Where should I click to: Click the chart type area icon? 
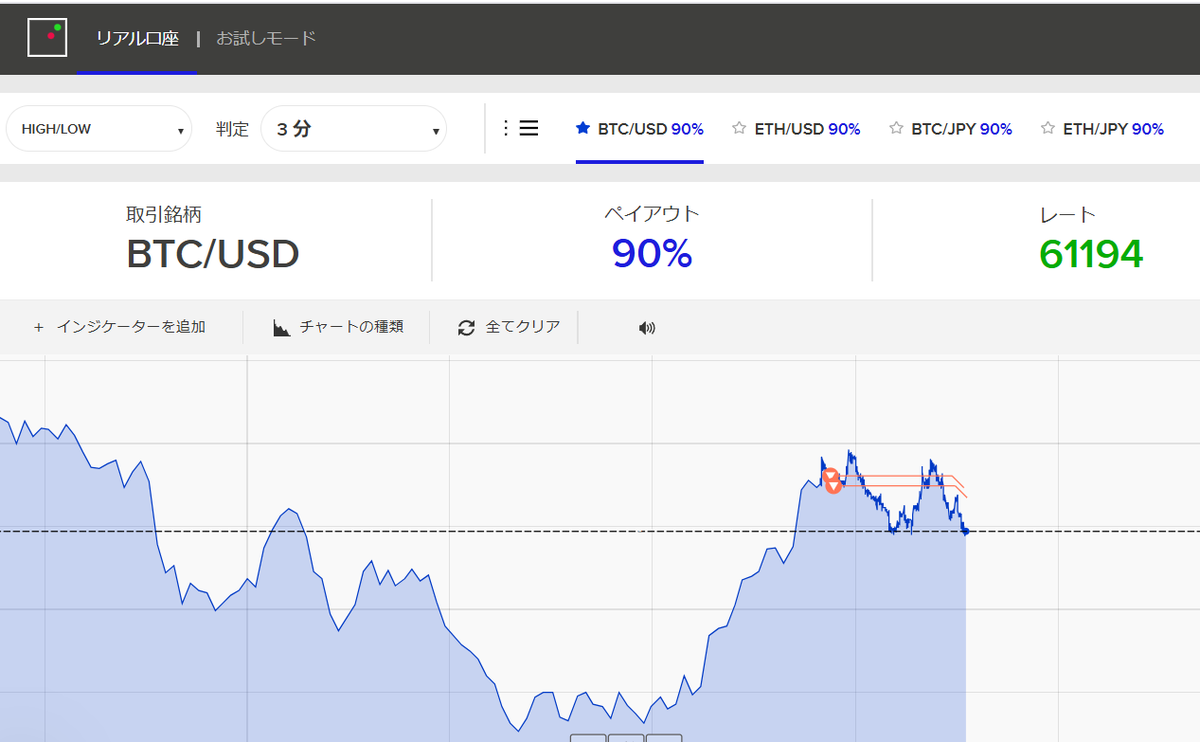(x=282, y=328)
